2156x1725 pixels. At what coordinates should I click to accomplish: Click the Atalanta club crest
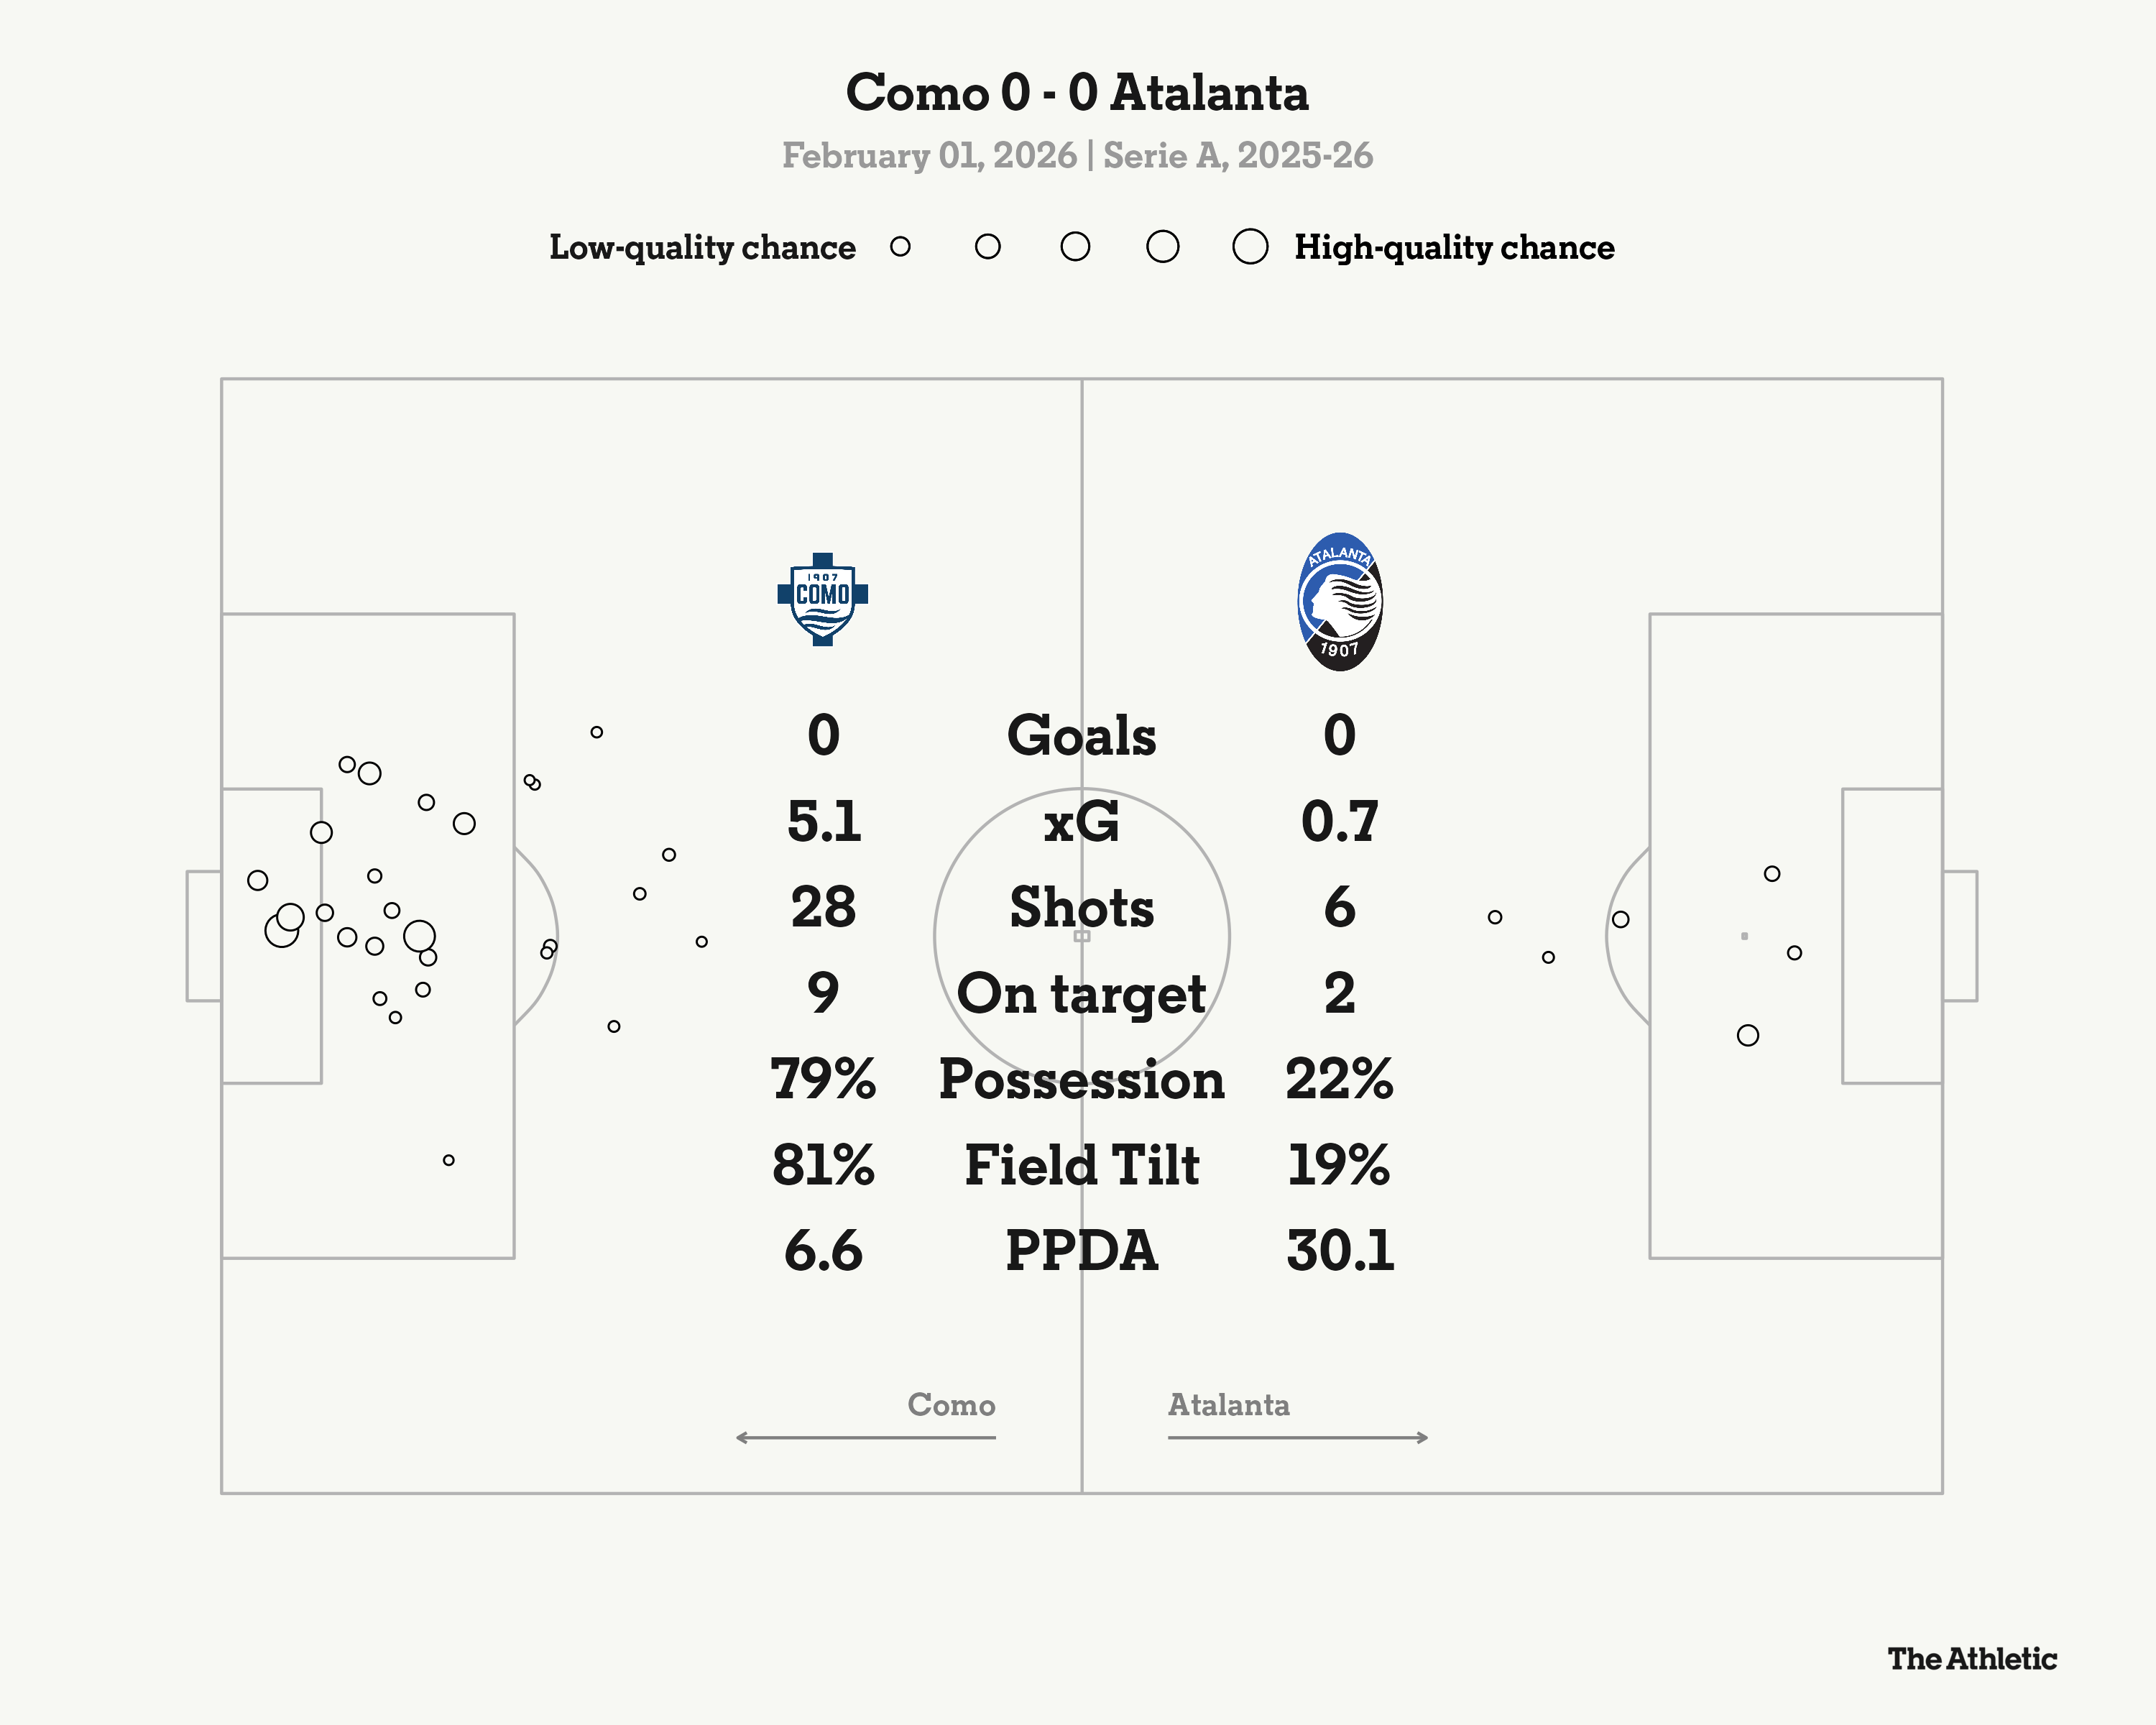point(1339,601)
